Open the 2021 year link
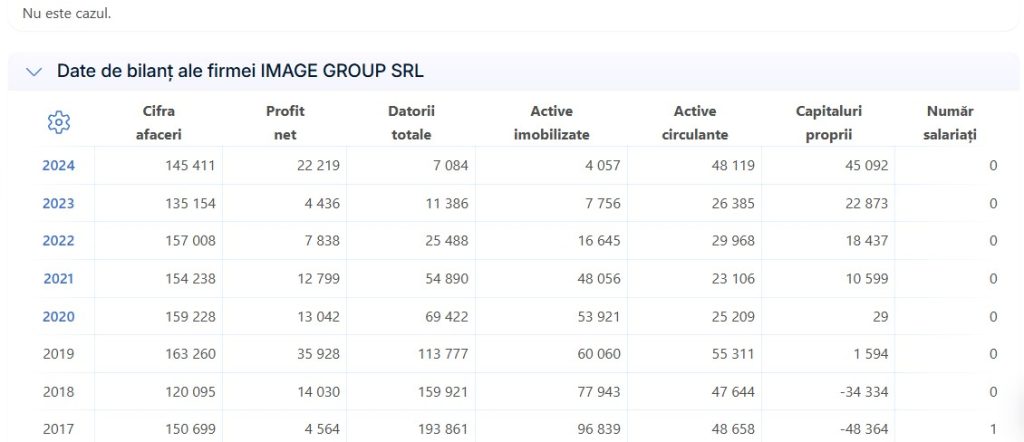 [59, 279]
